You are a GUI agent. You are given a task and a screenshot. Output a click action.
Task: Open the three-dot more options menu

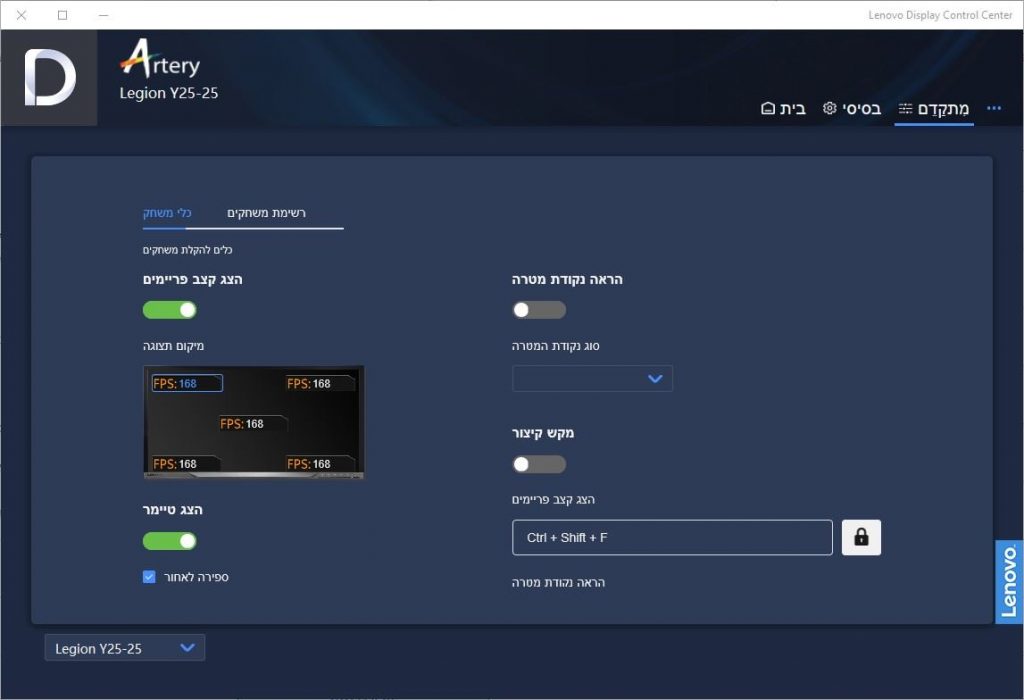point(994,108)
